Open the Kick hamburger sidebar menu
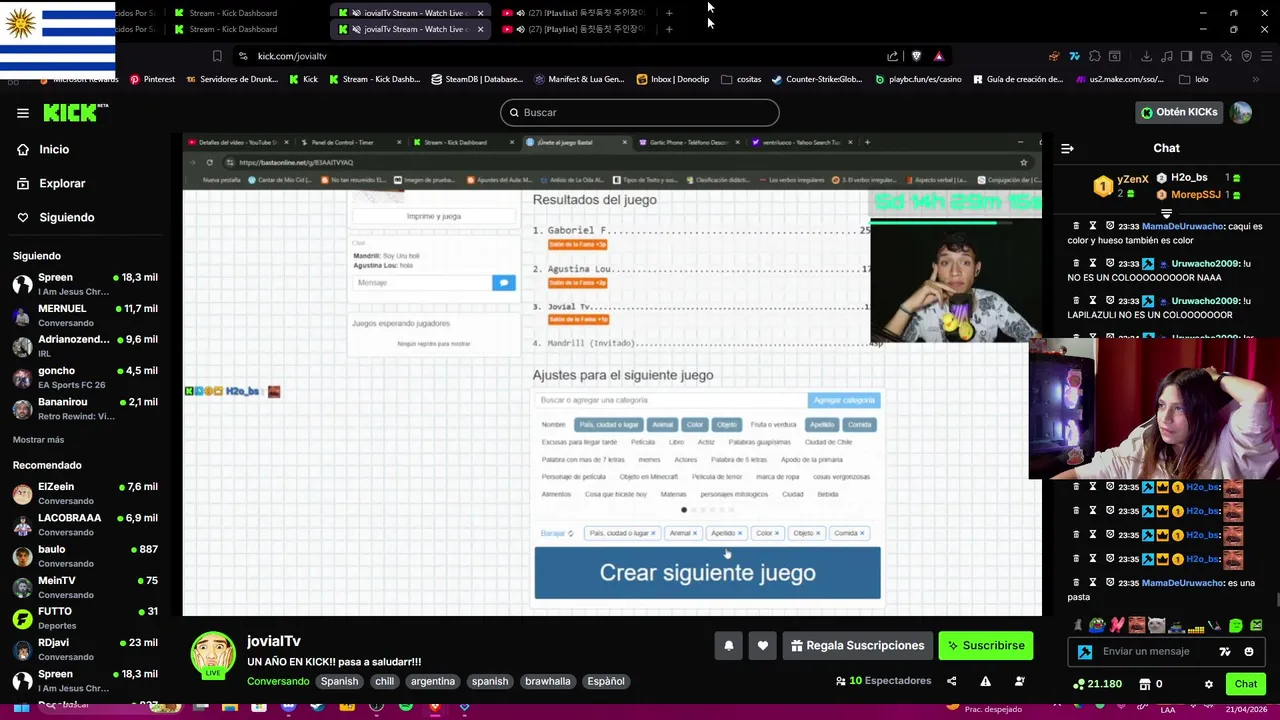 point(23,113)
